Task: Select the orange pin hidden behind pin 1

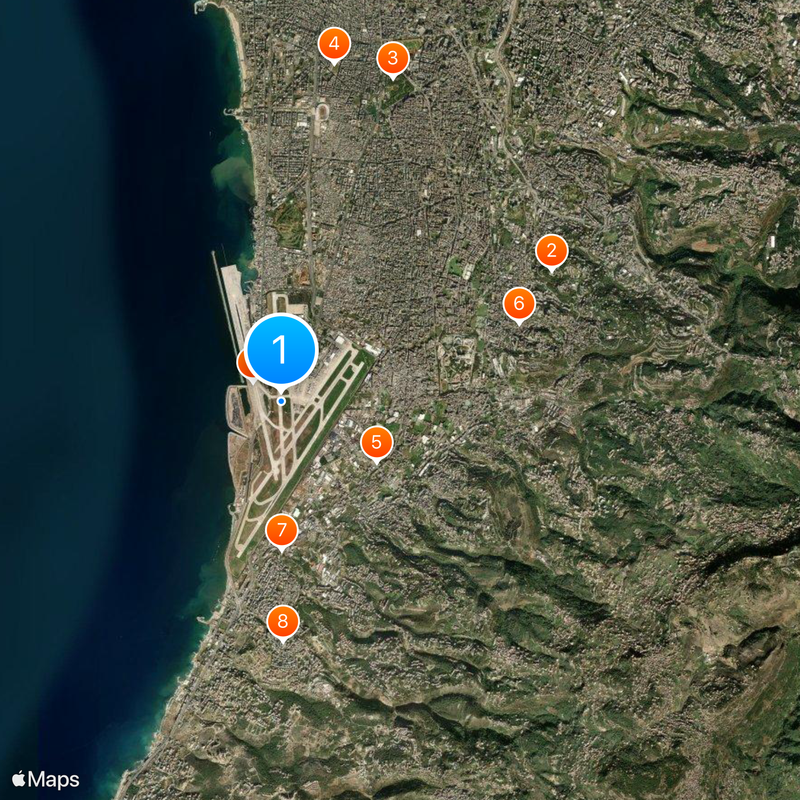Action: pyautogui.click(x=242, y=362)
